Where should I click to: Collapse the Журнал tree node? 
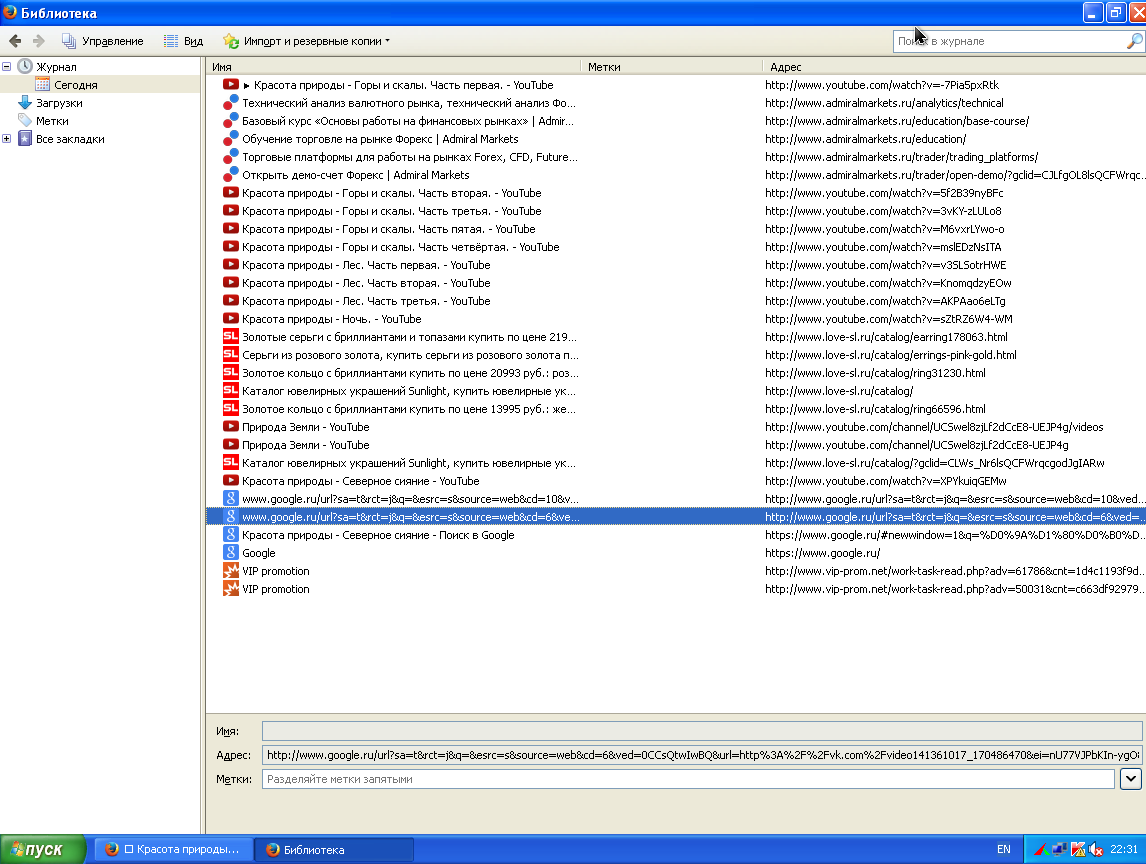click(x=7, y=67)
